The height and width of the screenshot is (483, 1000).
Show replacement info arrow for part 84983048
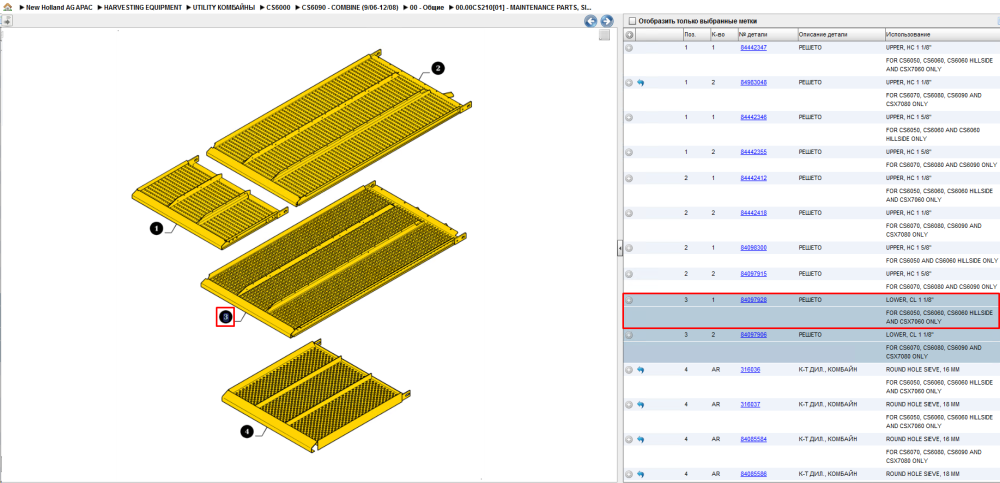[640, 82]
